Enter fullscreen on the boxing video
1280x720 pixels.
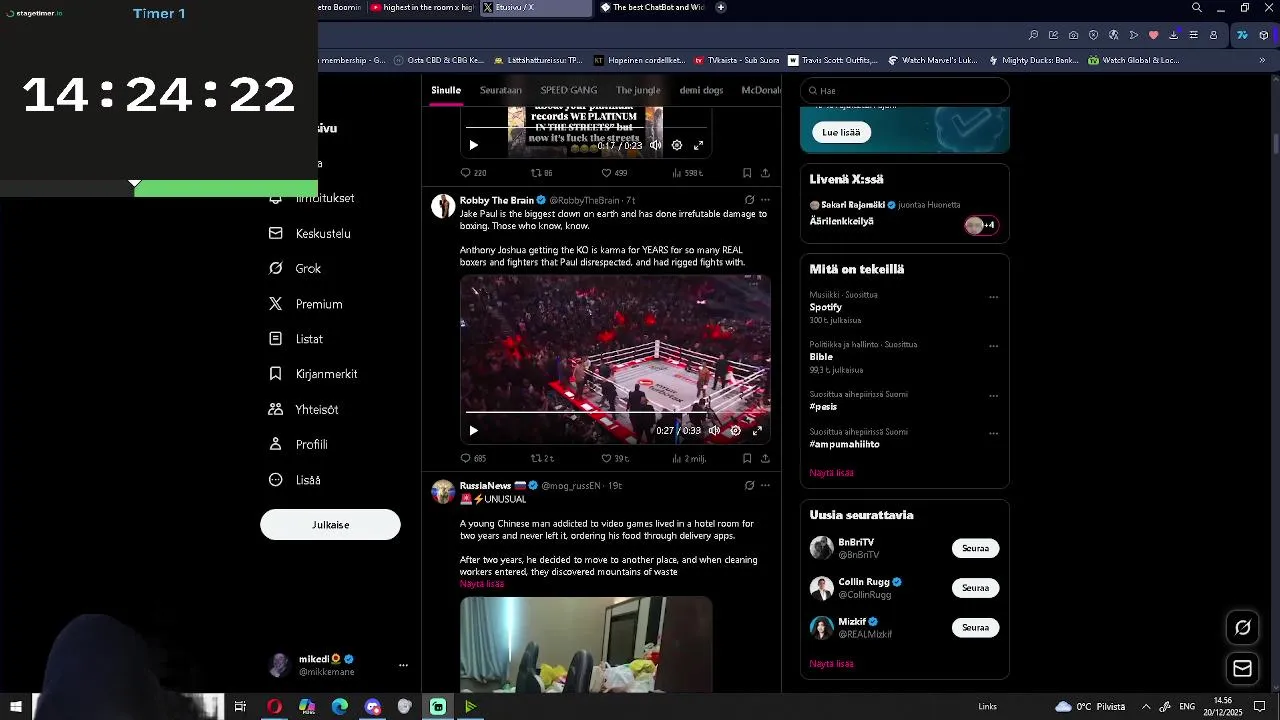(x=757, y=431)
